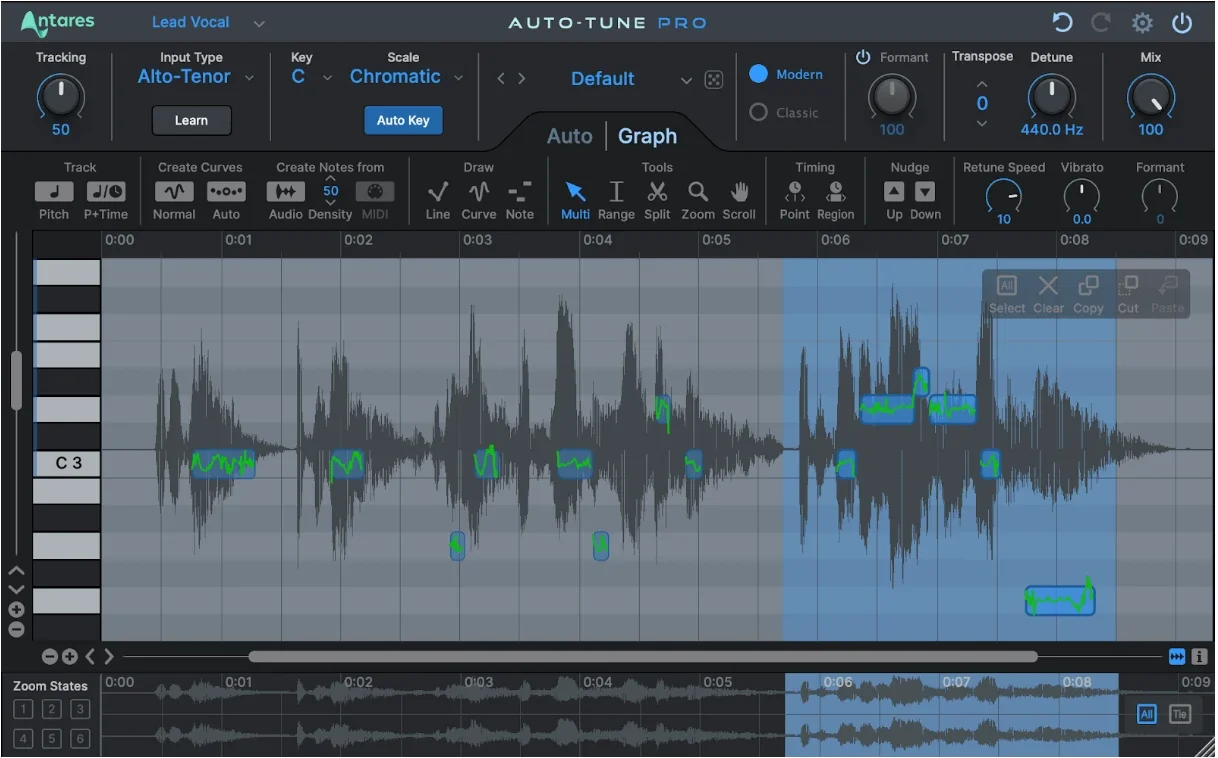Viewport: 1218px width, 758px height.
Task: Select the Split scissors tool
Action: pos(657,191)
